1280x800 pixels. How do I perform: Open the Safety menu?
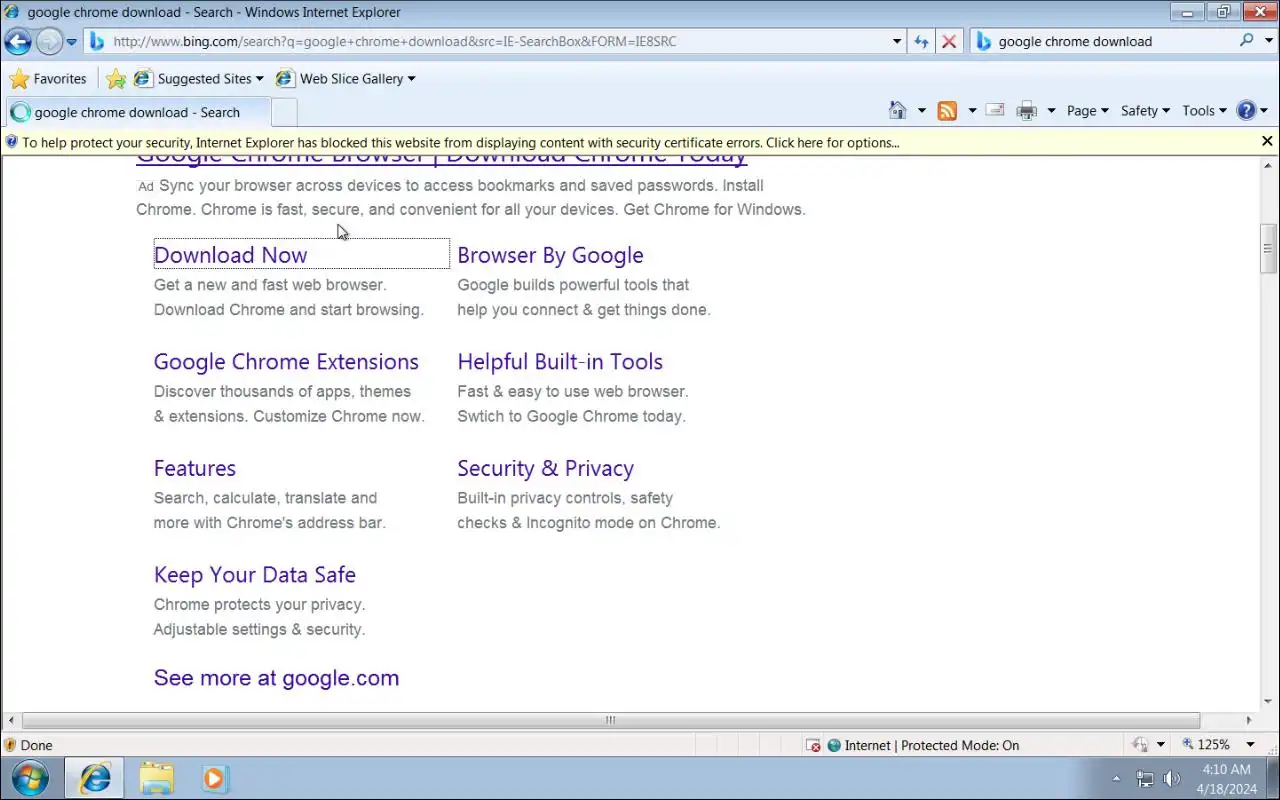[1145, 111]
